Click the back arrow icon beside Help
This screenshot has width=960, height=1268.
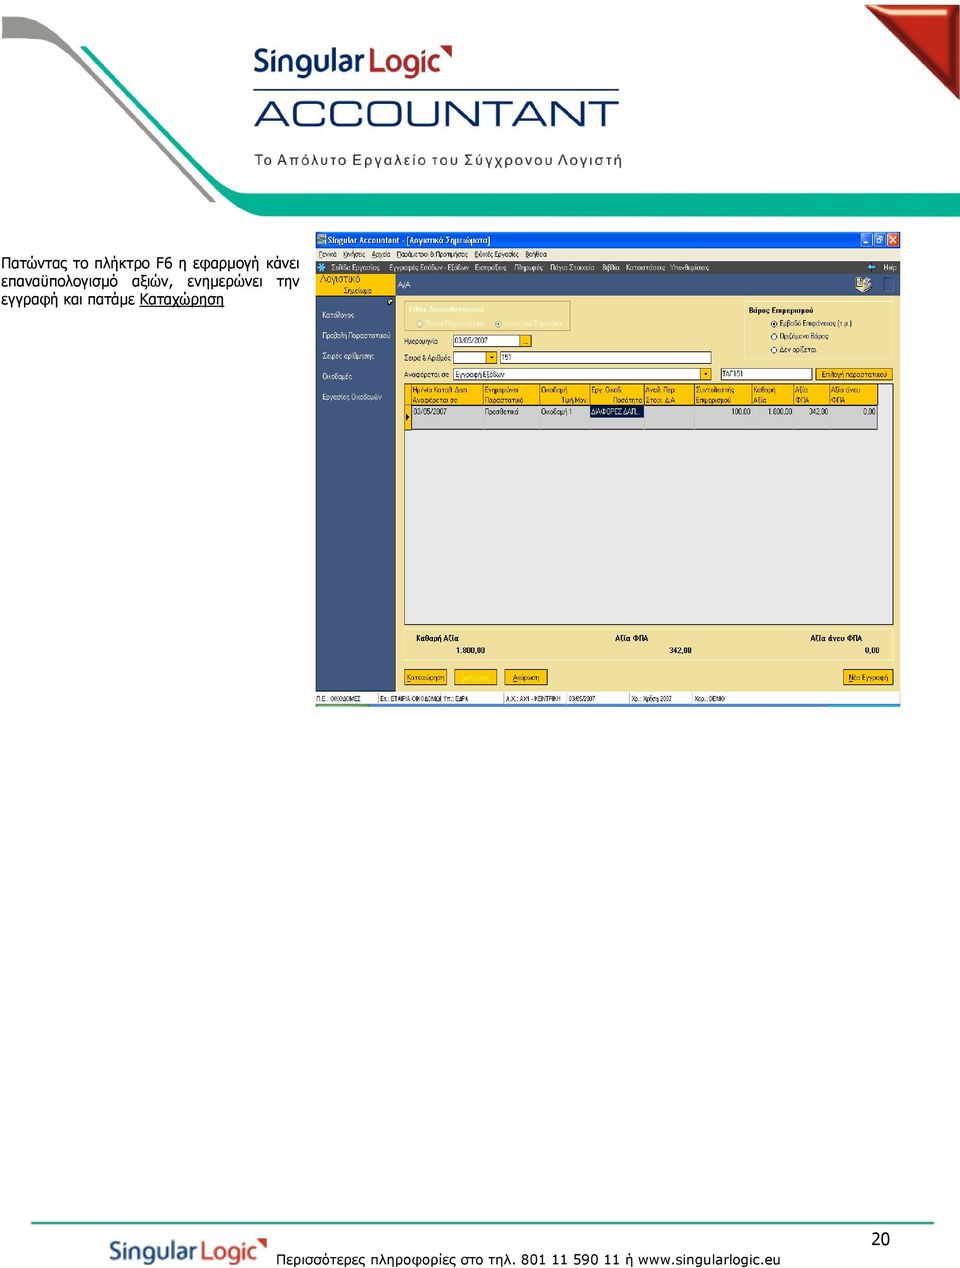point(872,267)
